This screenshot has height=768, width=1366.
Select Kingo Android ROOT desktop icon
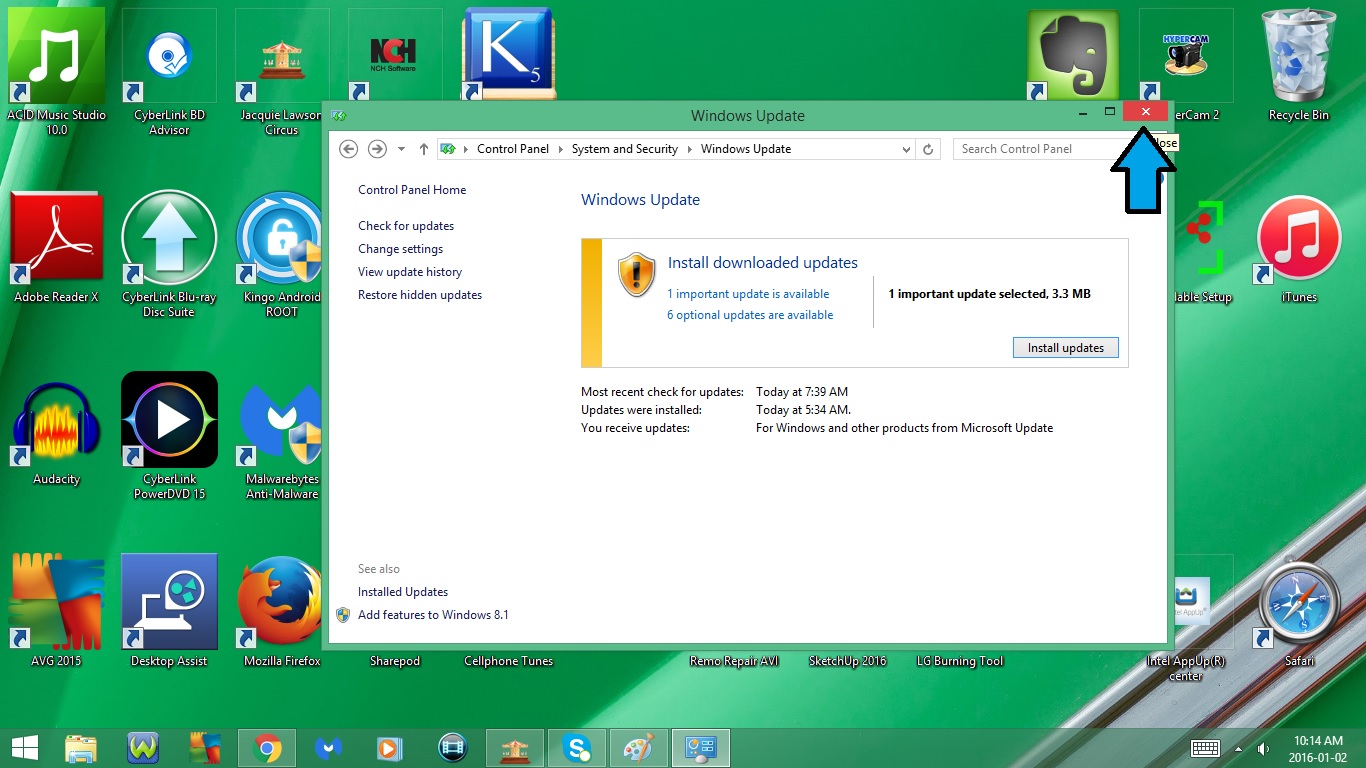(x=282, y=254)
